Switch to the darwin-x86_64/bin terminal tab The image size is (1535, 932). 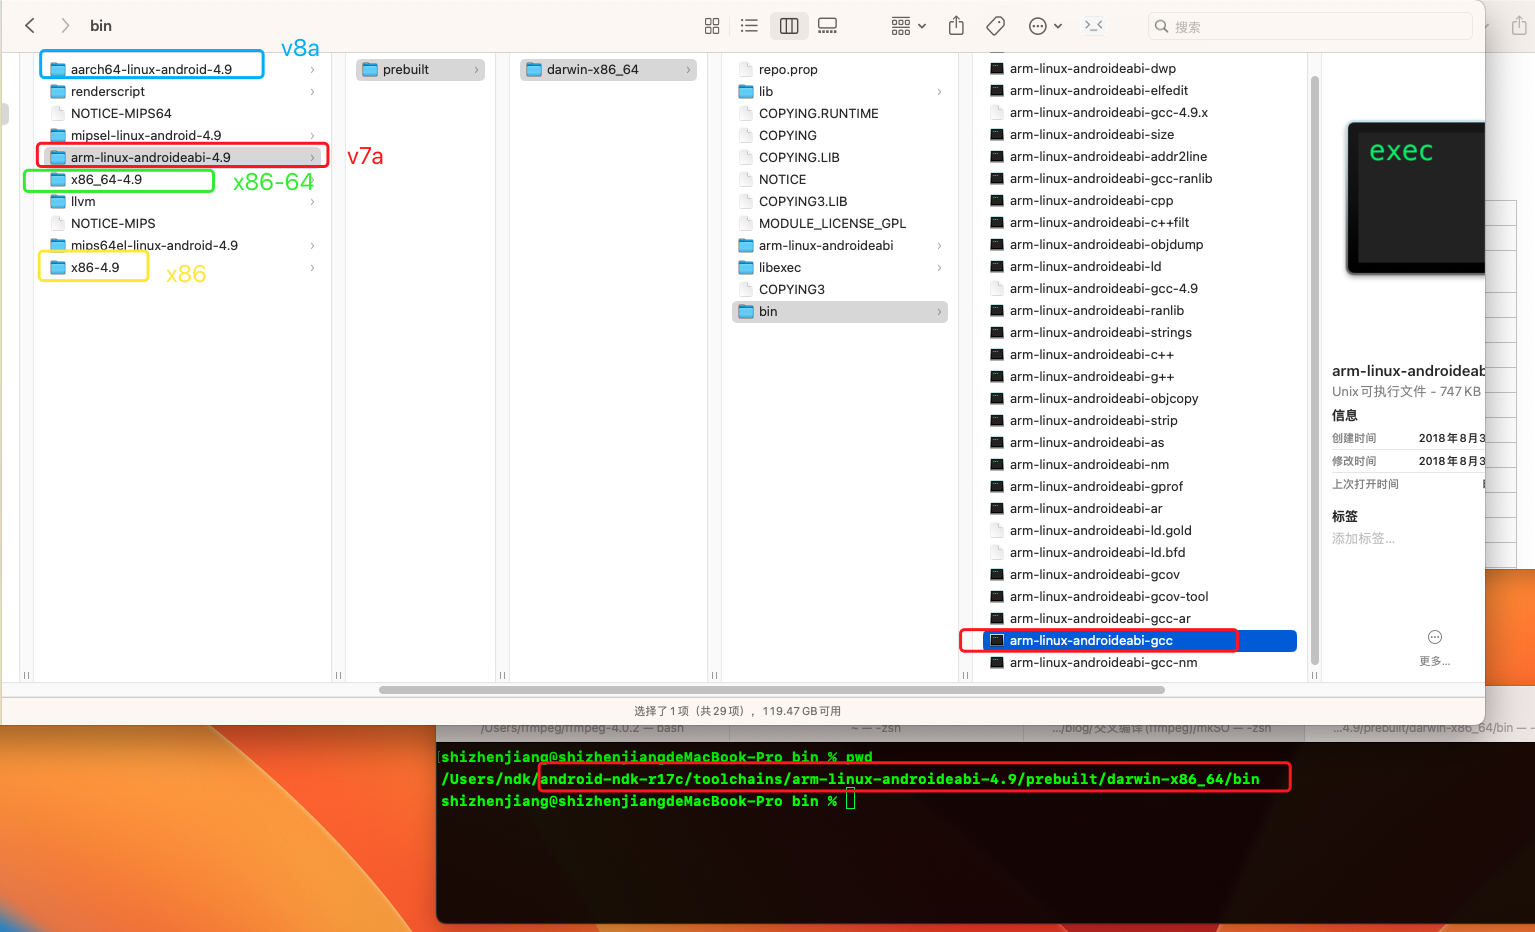(x=1420, y=728)
